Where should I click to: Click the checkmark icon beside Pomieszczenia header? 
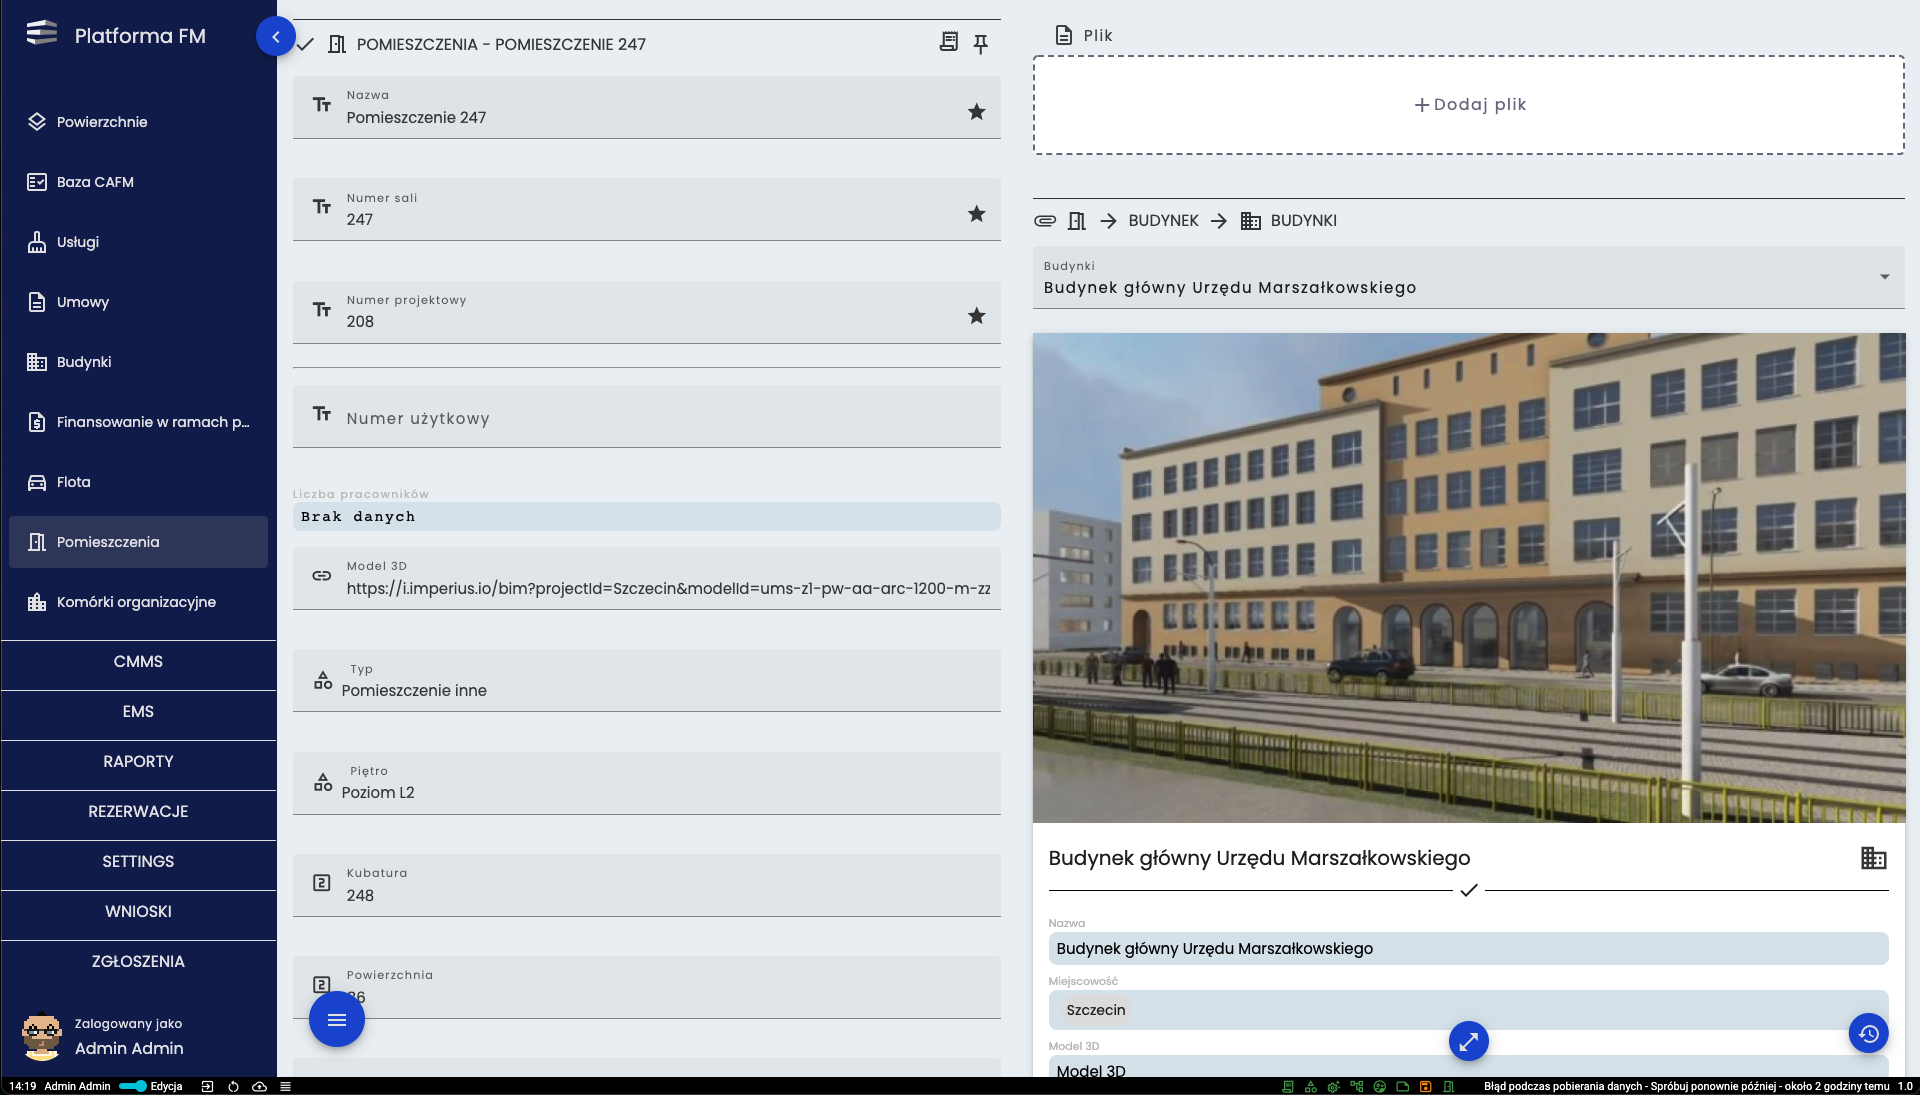tap(305, 44)
